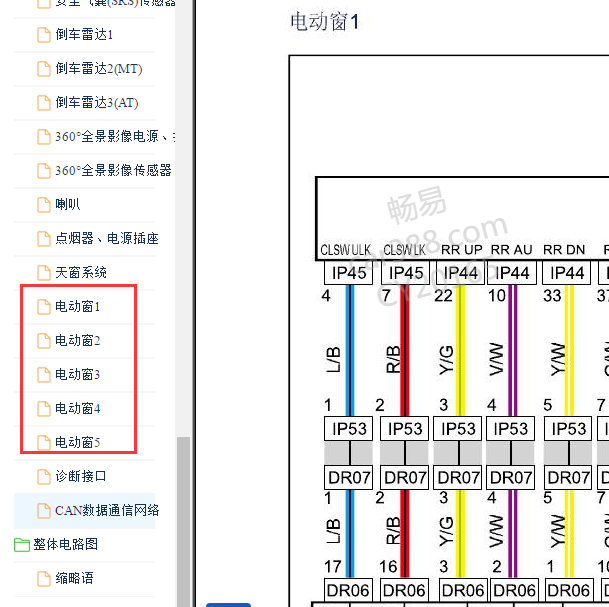Click the upper R/B red wire label
Viewport: 609px width, 607px height.
tap(393, 360)
